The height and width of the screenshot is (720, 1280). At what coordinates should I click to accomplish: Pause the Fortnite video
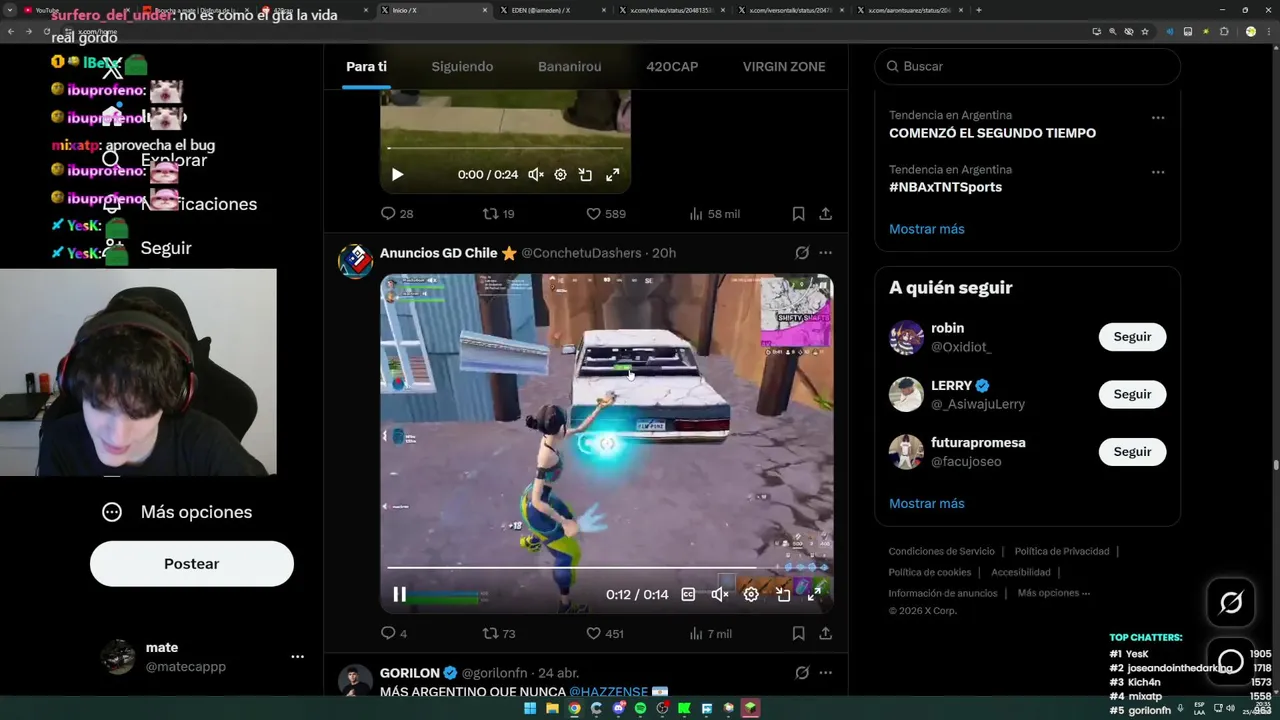click(x=399, y=594)
